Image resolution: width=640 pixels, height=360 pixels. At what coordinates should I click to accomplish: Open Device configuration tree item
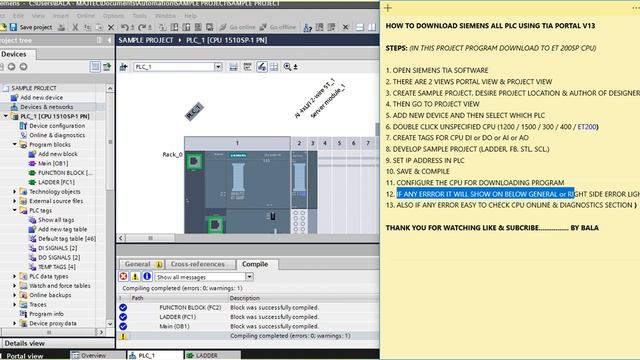click(x=57, y=126)
